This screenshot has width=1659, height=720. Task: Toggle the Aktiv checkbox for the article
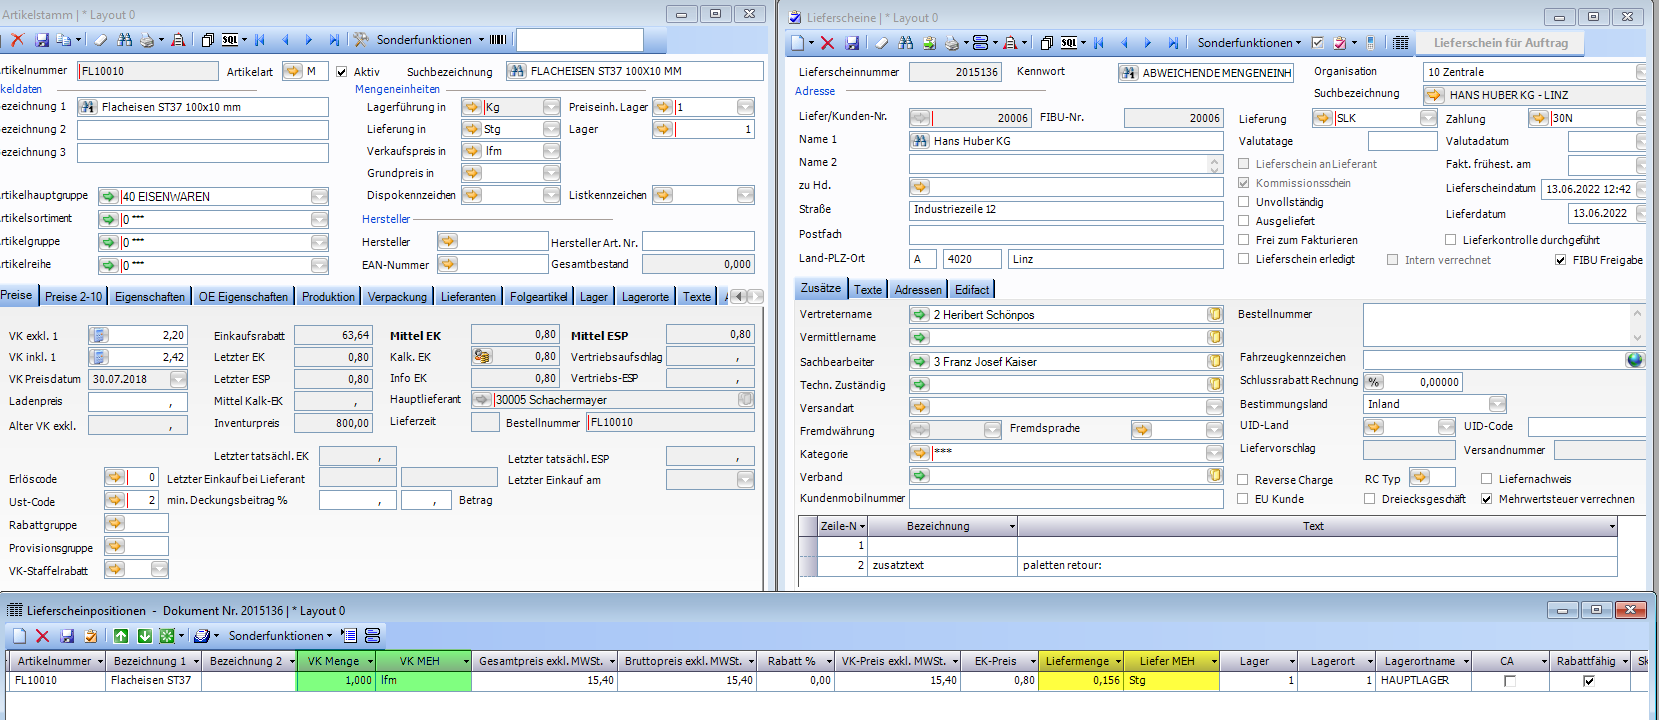(342, 72)
